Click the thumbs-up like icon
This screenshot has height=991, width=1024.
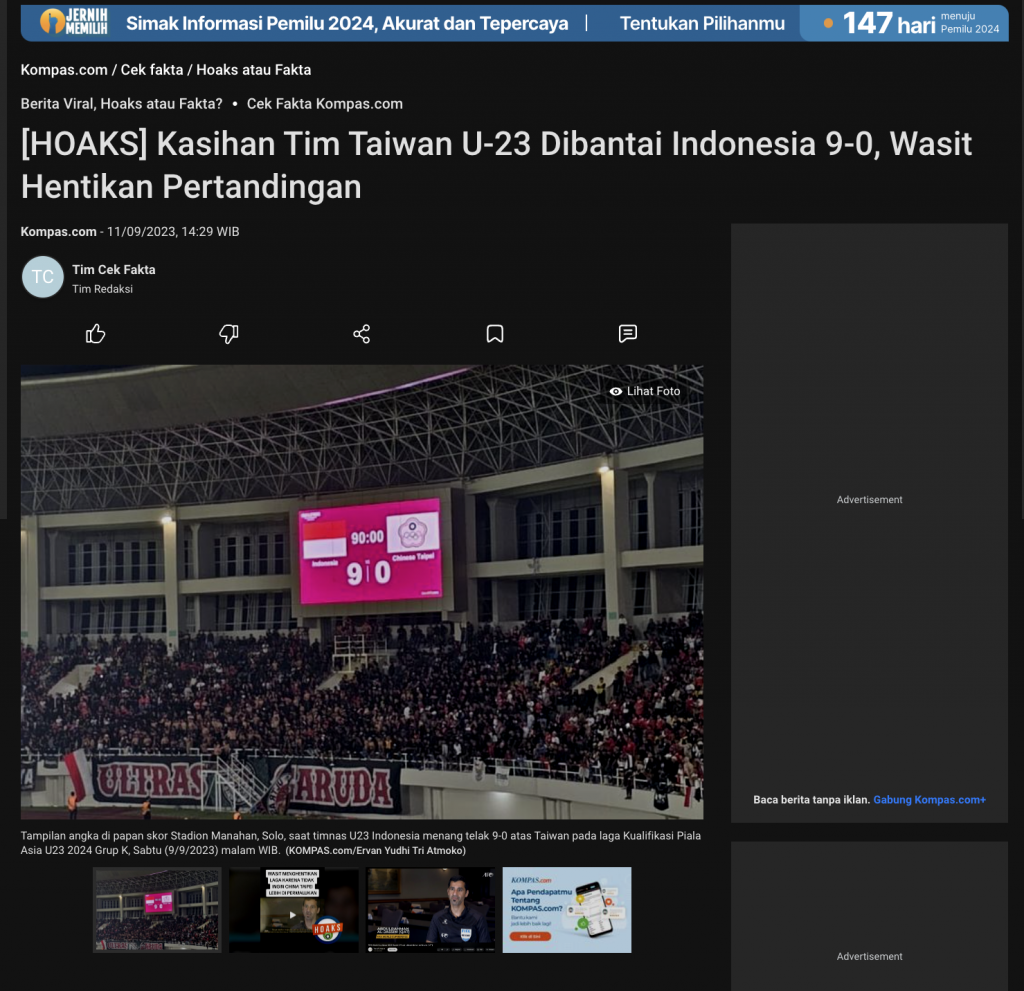(x=95, y=334)
